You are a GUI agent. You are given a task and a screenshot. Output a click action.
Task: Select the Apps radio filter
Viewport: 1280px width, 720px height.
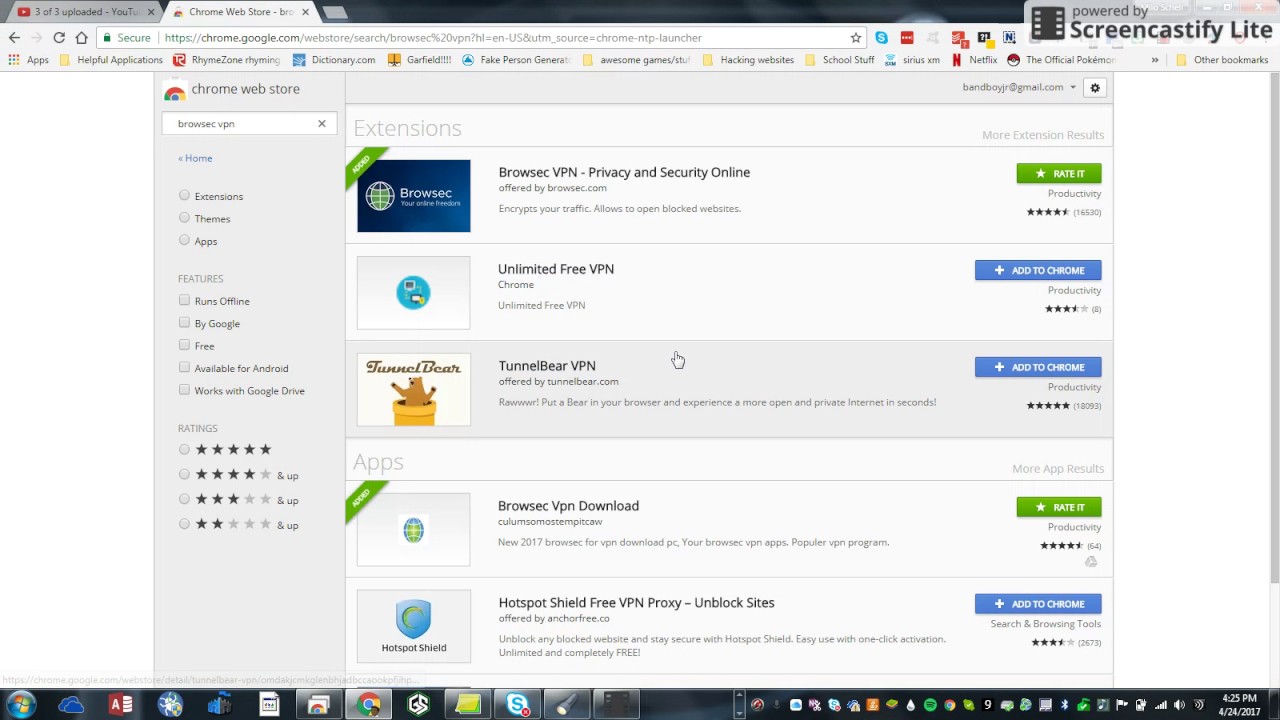[184, 240]
